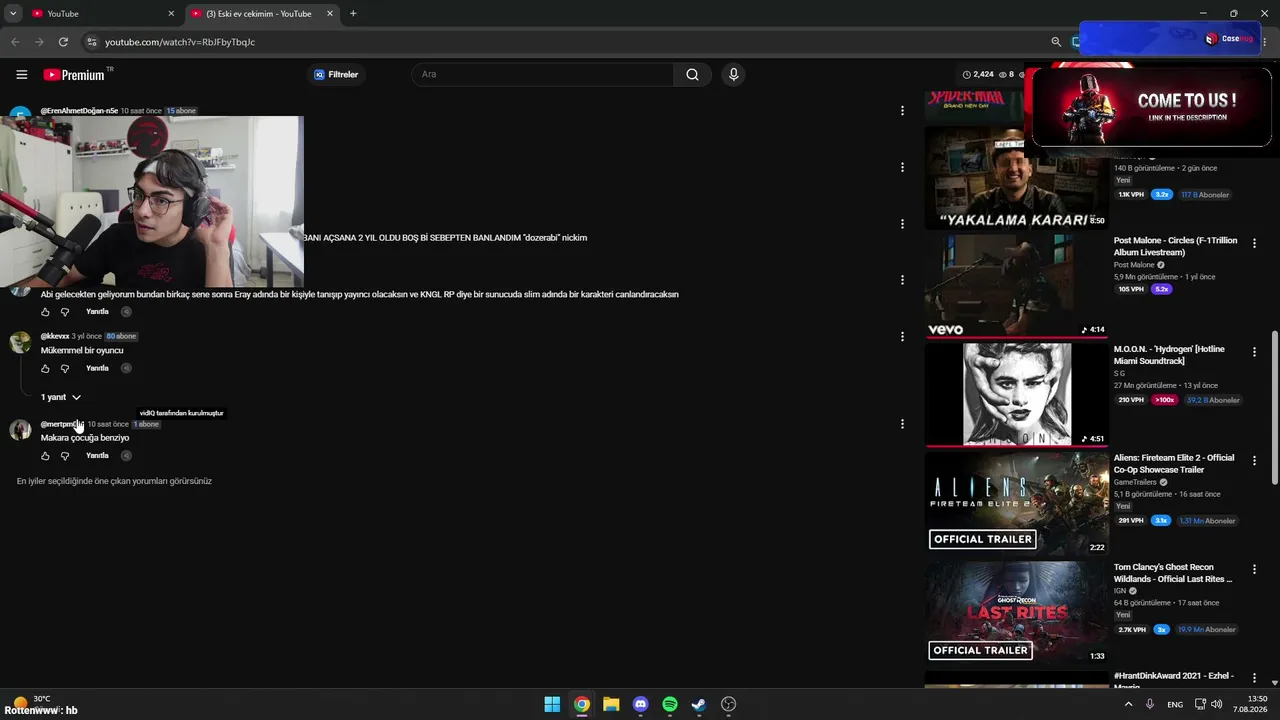
Task: Close the first YouTube tab
Action: click(x=171, y=14)
